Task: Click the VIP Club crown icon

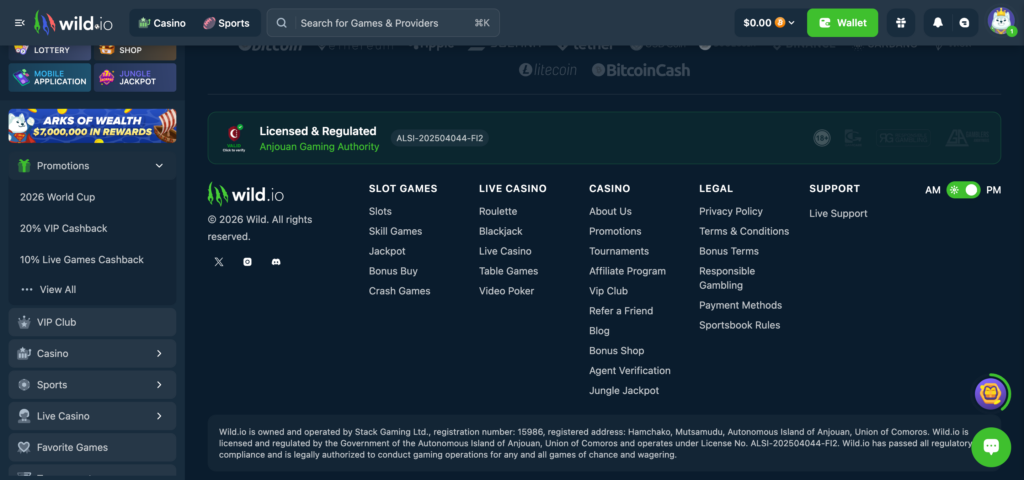Action: point(24,322)
